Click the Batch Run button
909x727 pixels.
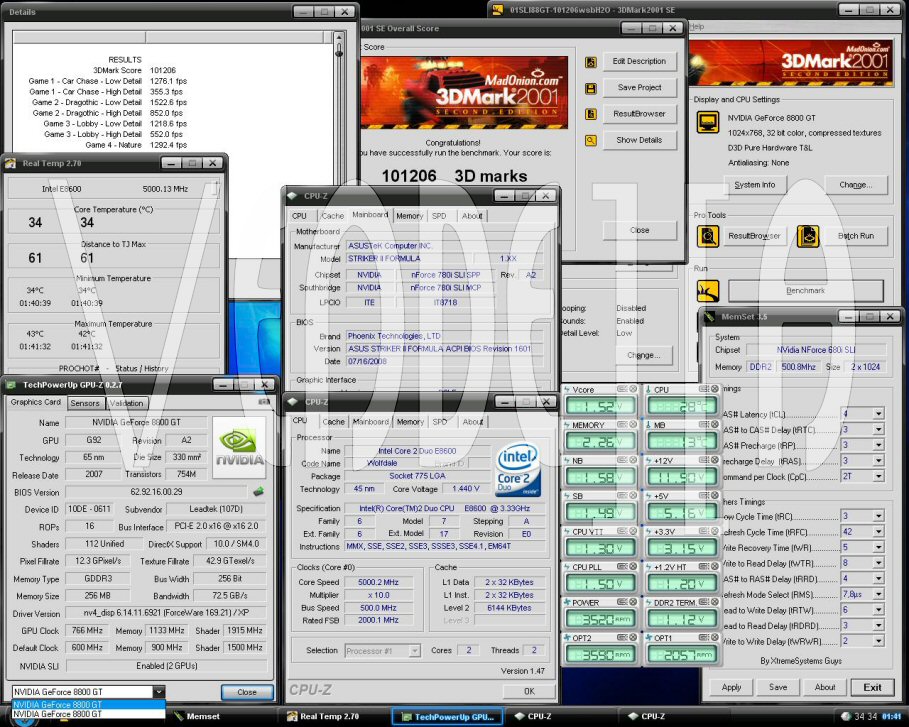click(855, 237)
